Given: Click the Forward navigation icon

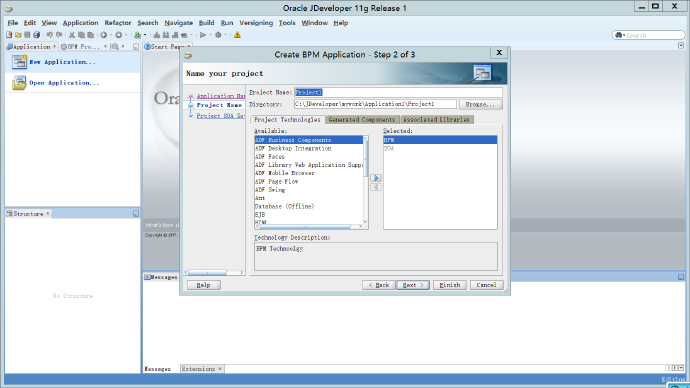Looking at the screenshot, I should click(x=118, y=35).
